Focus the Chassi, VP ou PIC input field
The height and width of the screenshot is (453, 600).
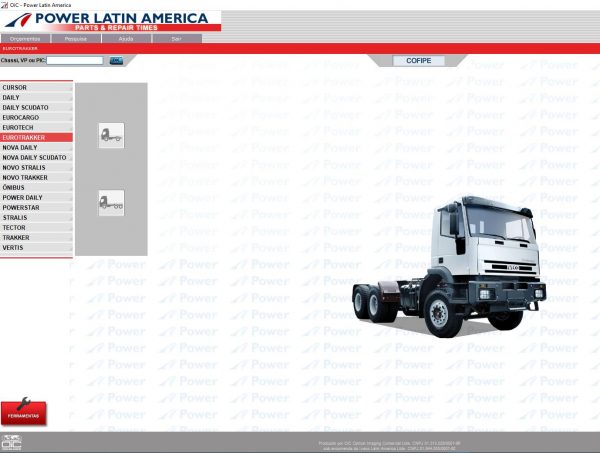[x=75, y=60]
